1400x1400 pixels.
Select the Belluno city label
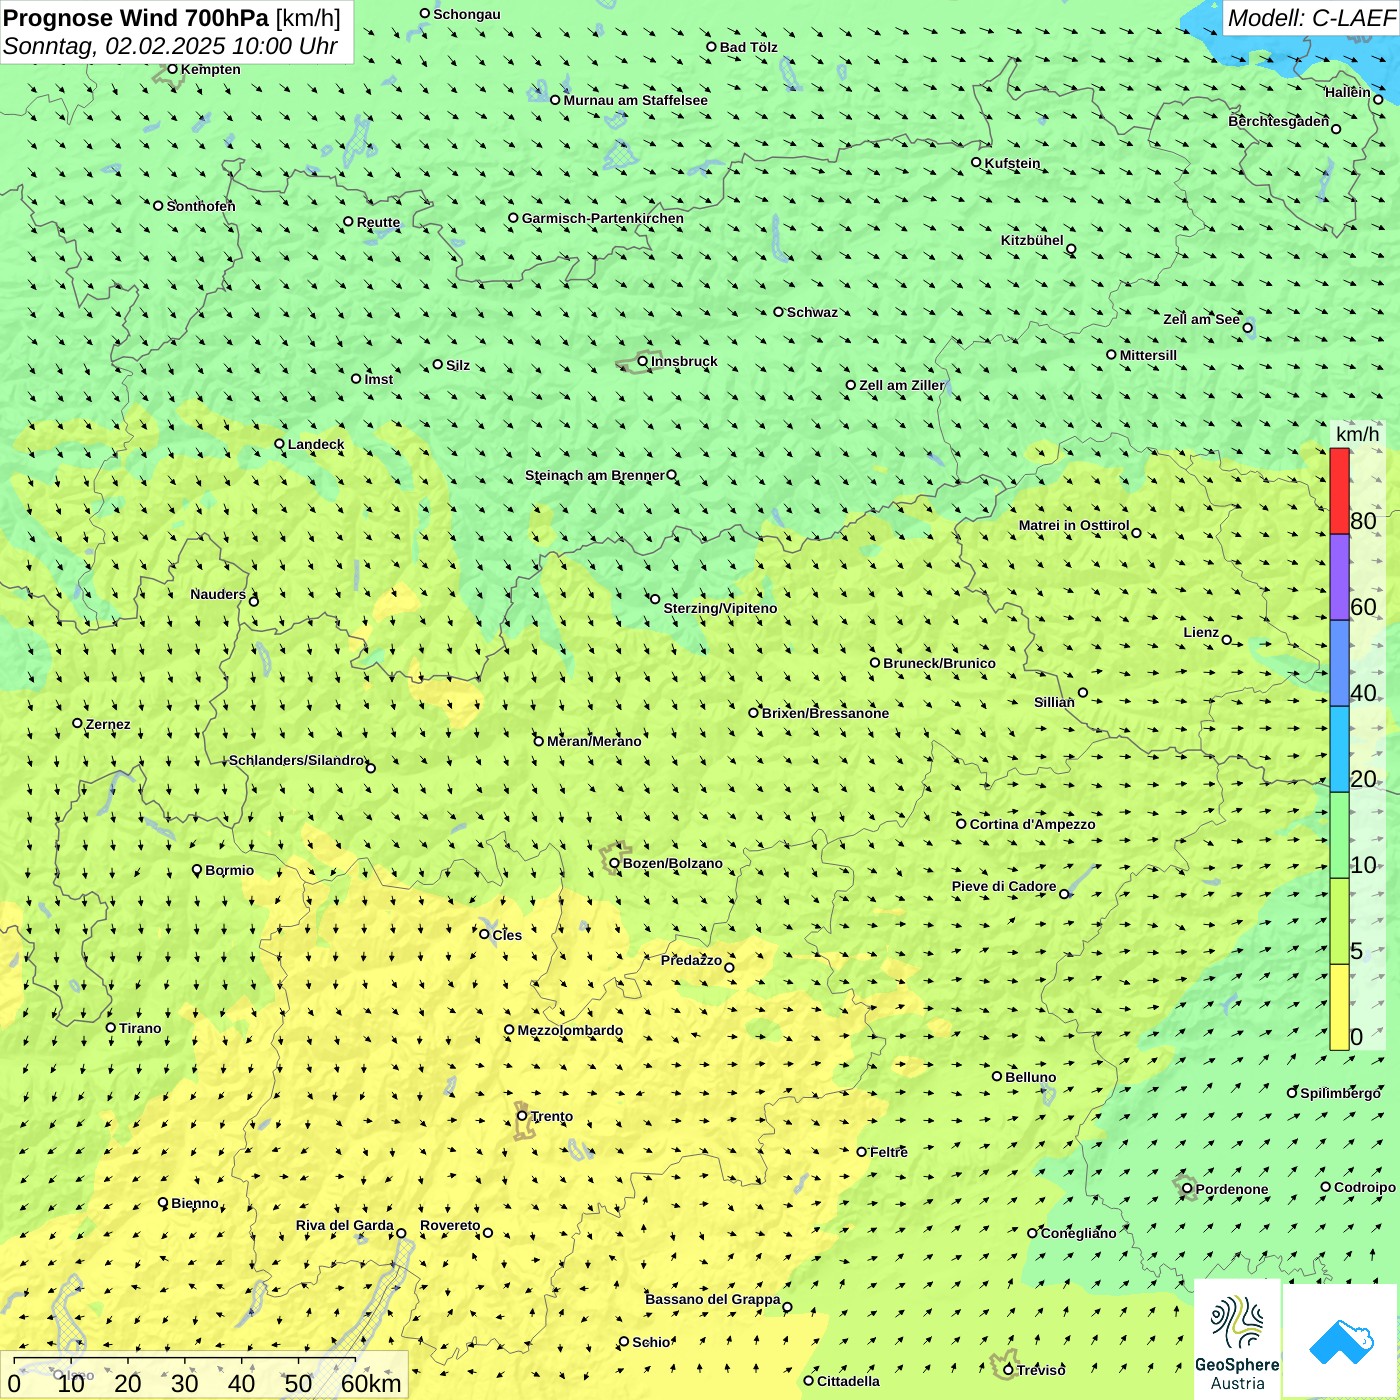(x=1030, y=1077)
